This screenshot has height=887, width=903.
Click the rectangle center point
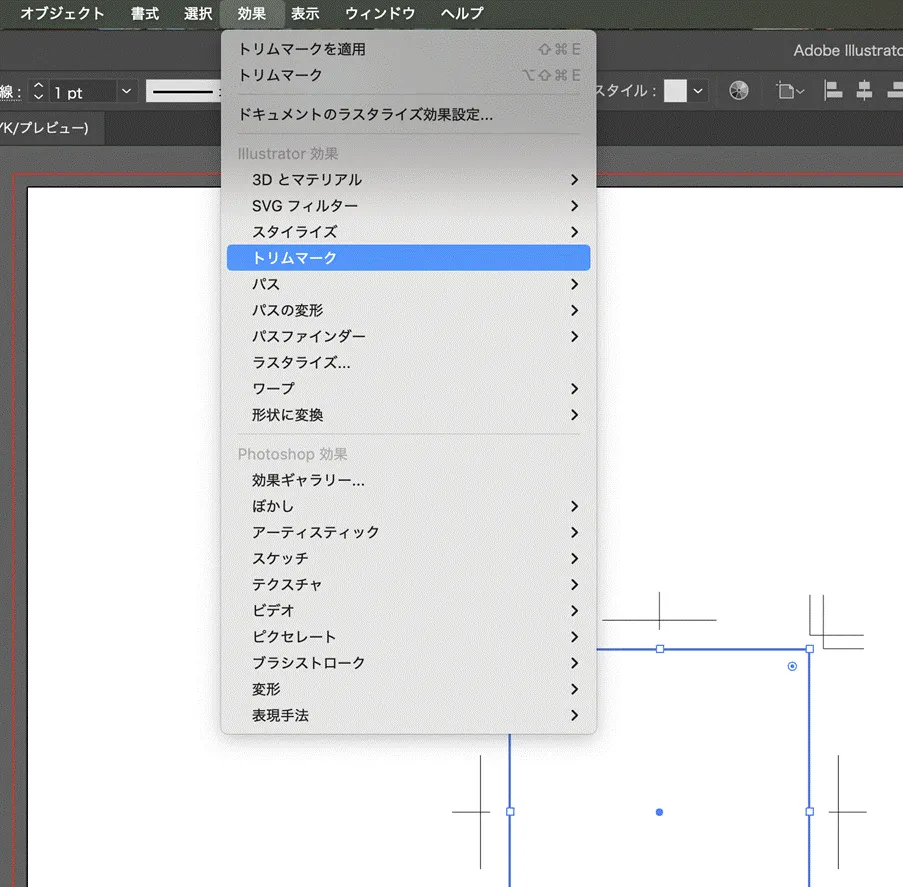(x=659, y=812)
